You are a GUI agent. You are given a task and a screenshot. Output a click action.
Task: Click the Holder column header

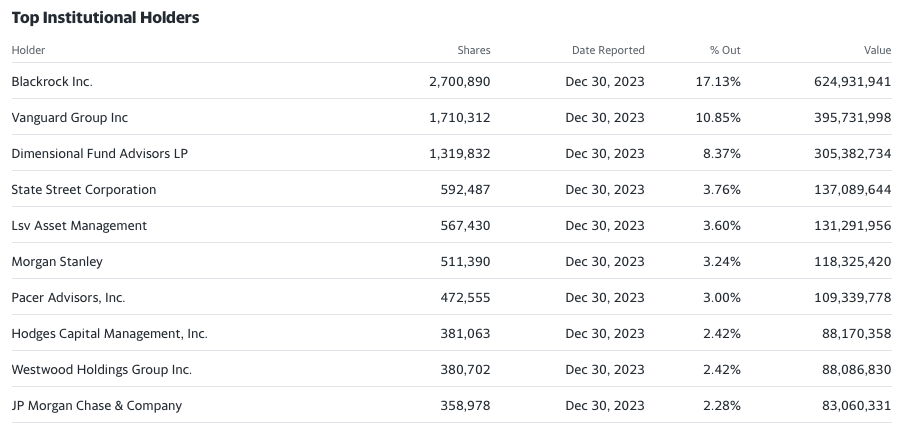[28, 50]
